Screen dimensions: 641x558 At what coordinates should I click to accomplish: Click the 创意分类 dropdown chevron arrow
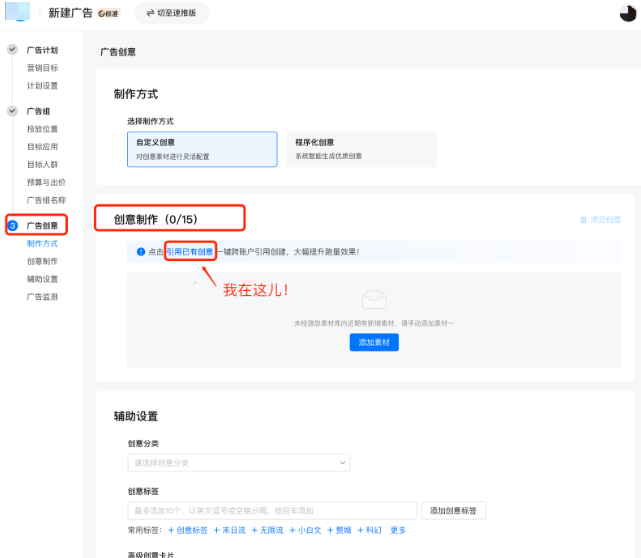tap(342, 463)
